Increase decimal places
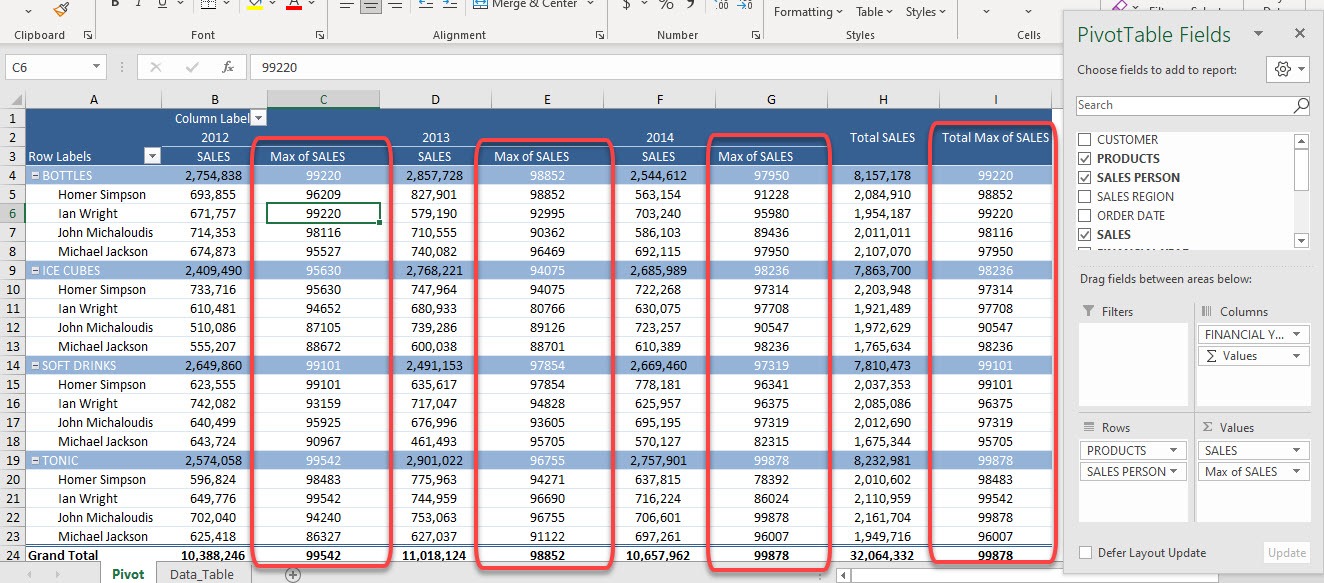 point(722,5)
